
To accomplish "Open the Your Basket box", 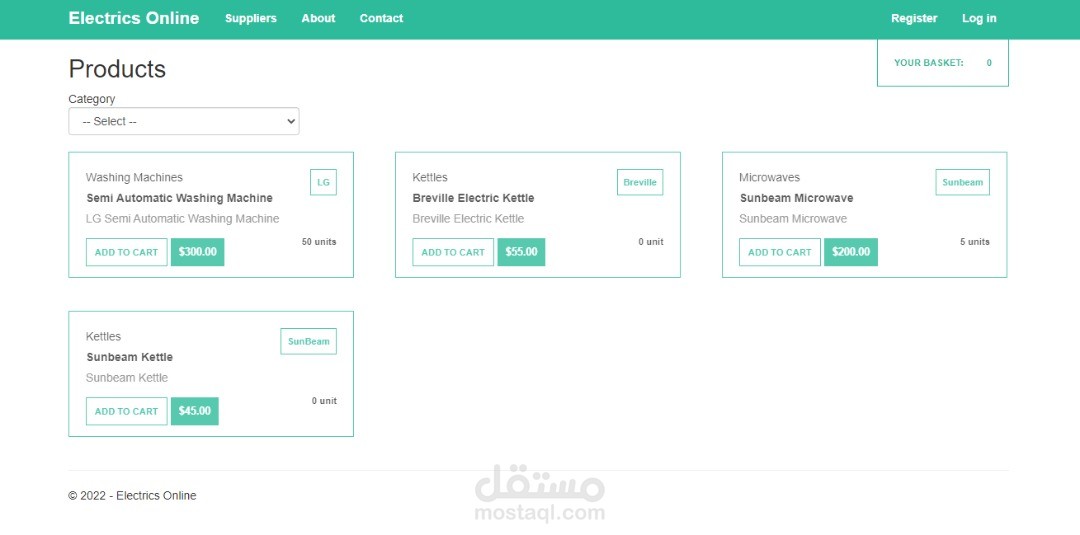I will point(942,63).
